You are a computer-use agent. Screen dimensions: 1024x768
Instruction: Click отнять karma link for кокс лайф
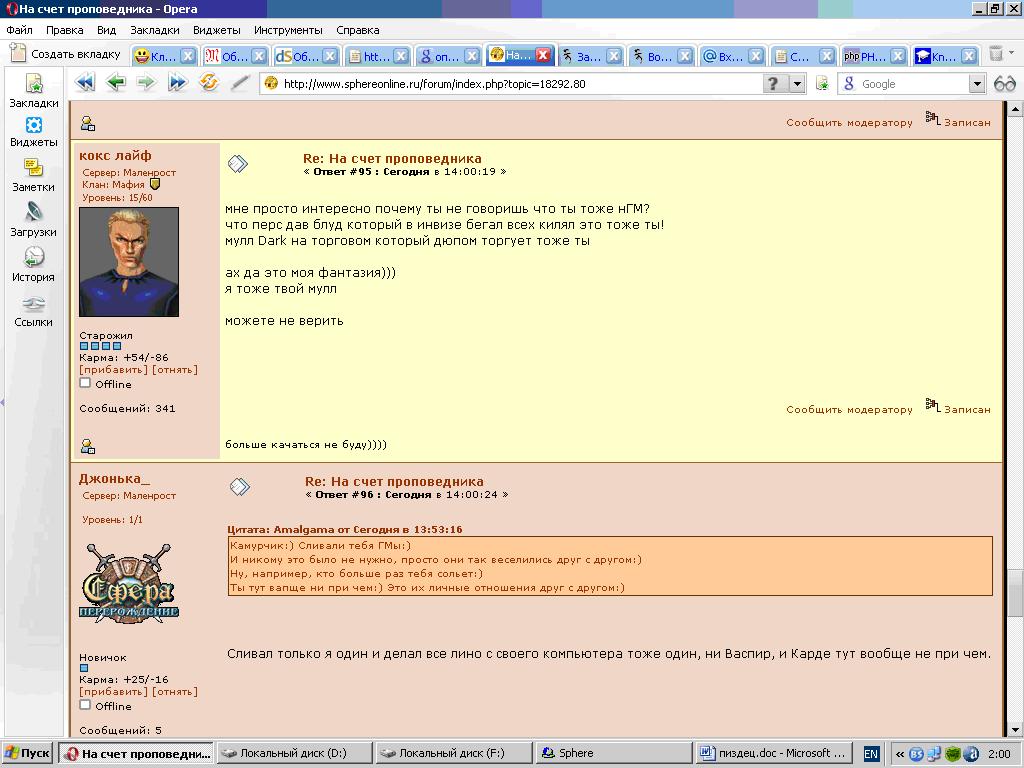click(x=175, y=370)
